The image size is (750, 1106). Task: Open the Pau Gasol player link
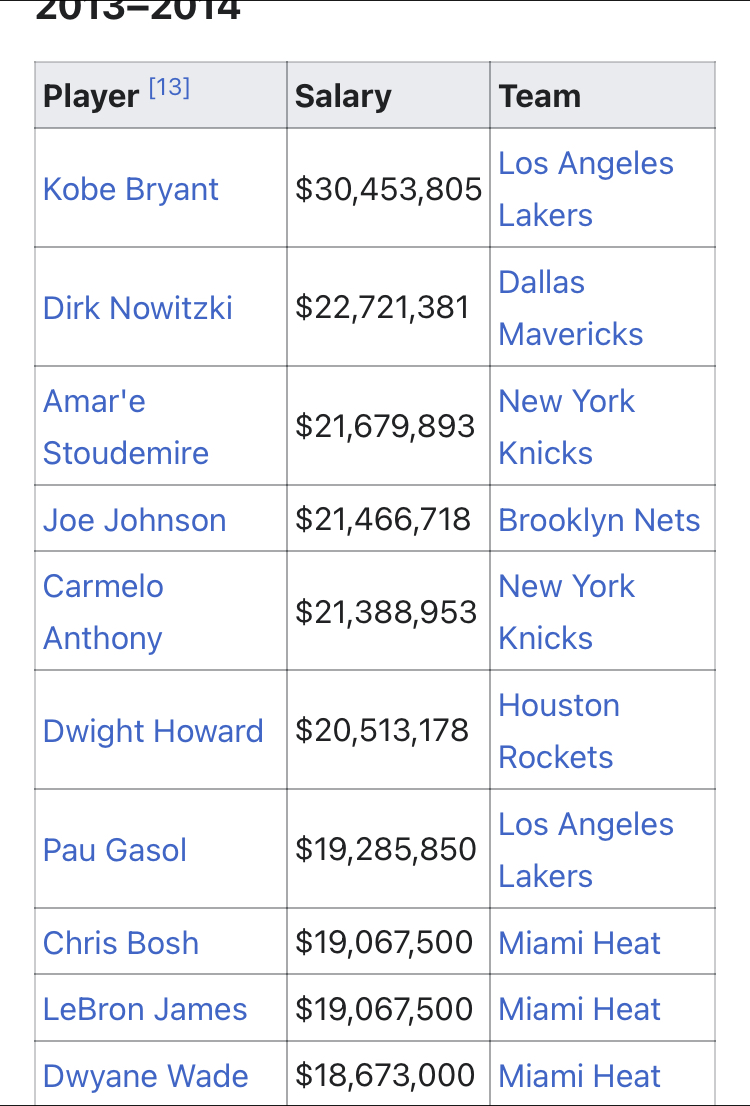(x=115, y=850)
